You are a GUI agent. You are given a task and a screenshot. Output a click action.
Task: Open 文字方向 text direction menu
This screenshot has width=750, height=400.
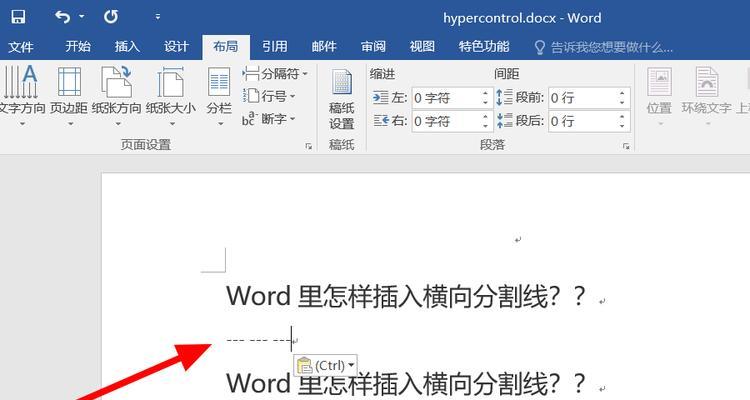[x=21, y=96]
